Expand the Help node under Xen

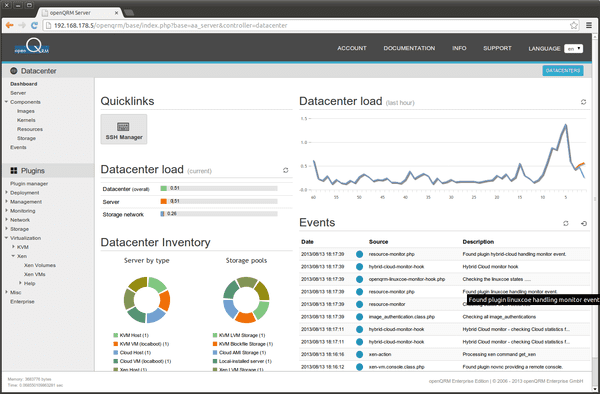click(20, 283)
